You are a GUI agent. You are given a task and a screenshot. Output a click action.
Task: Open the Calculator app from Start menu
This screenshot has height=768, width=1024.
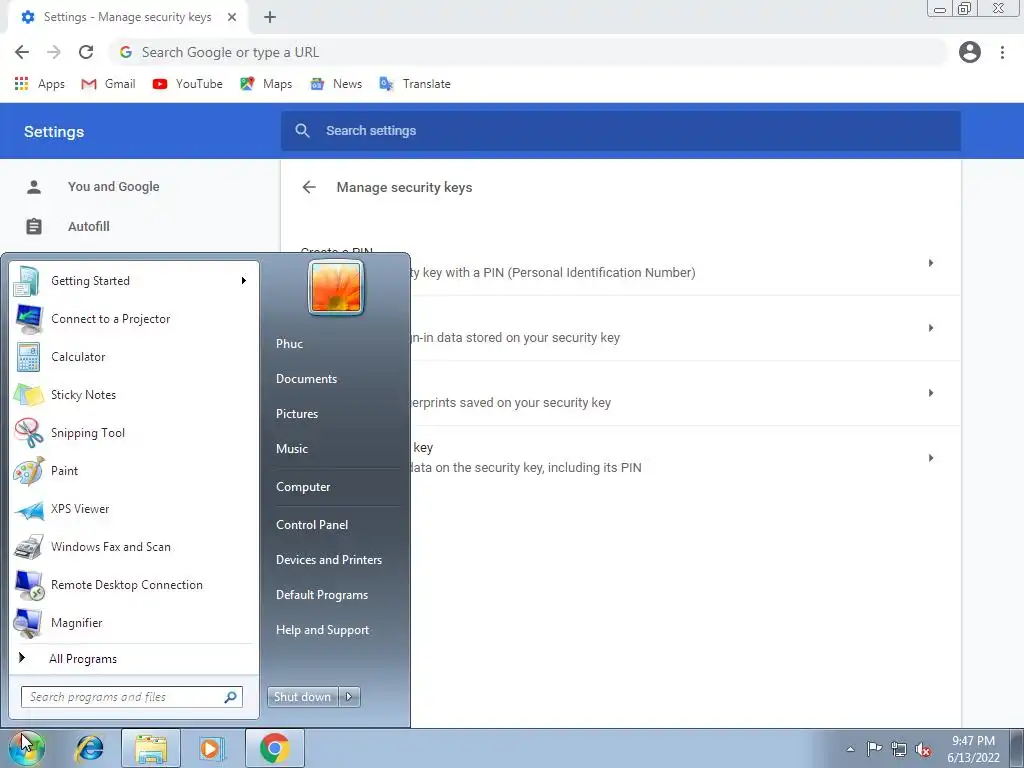point(133,357)
